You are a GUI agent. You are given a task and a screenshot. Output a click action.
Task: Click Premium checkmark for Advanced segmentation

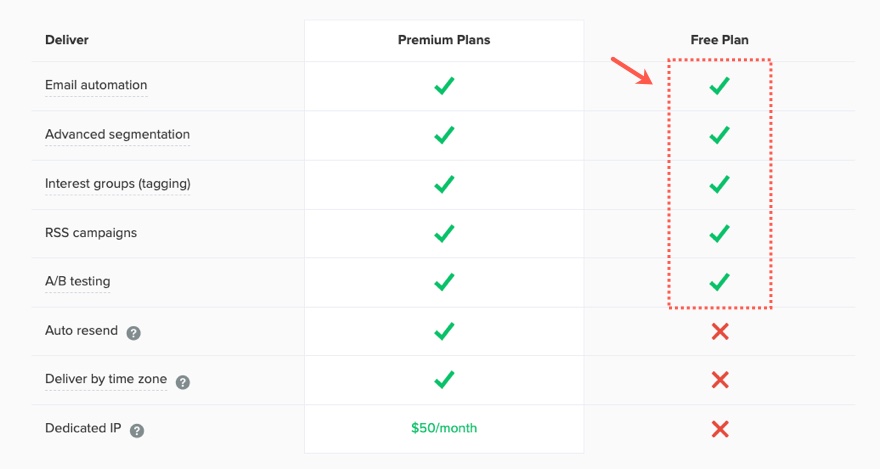coord(444,135)
